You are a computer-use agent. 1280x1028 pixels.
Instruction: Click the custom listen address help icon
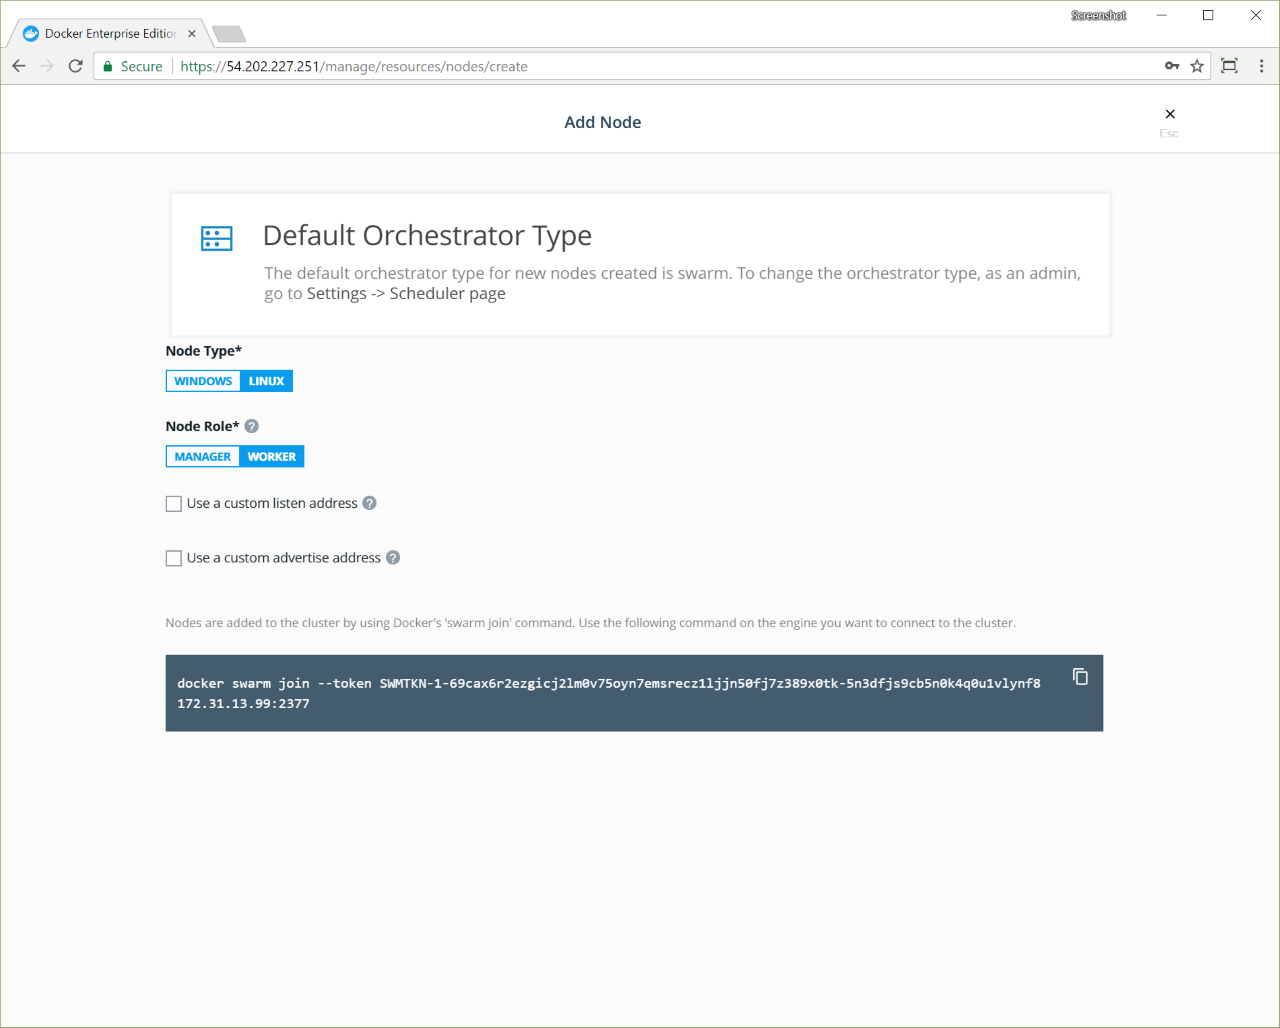pos(369,503)
